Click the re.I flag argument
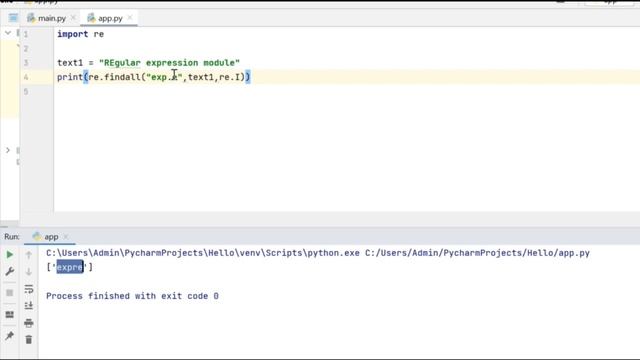 point(230,77)
